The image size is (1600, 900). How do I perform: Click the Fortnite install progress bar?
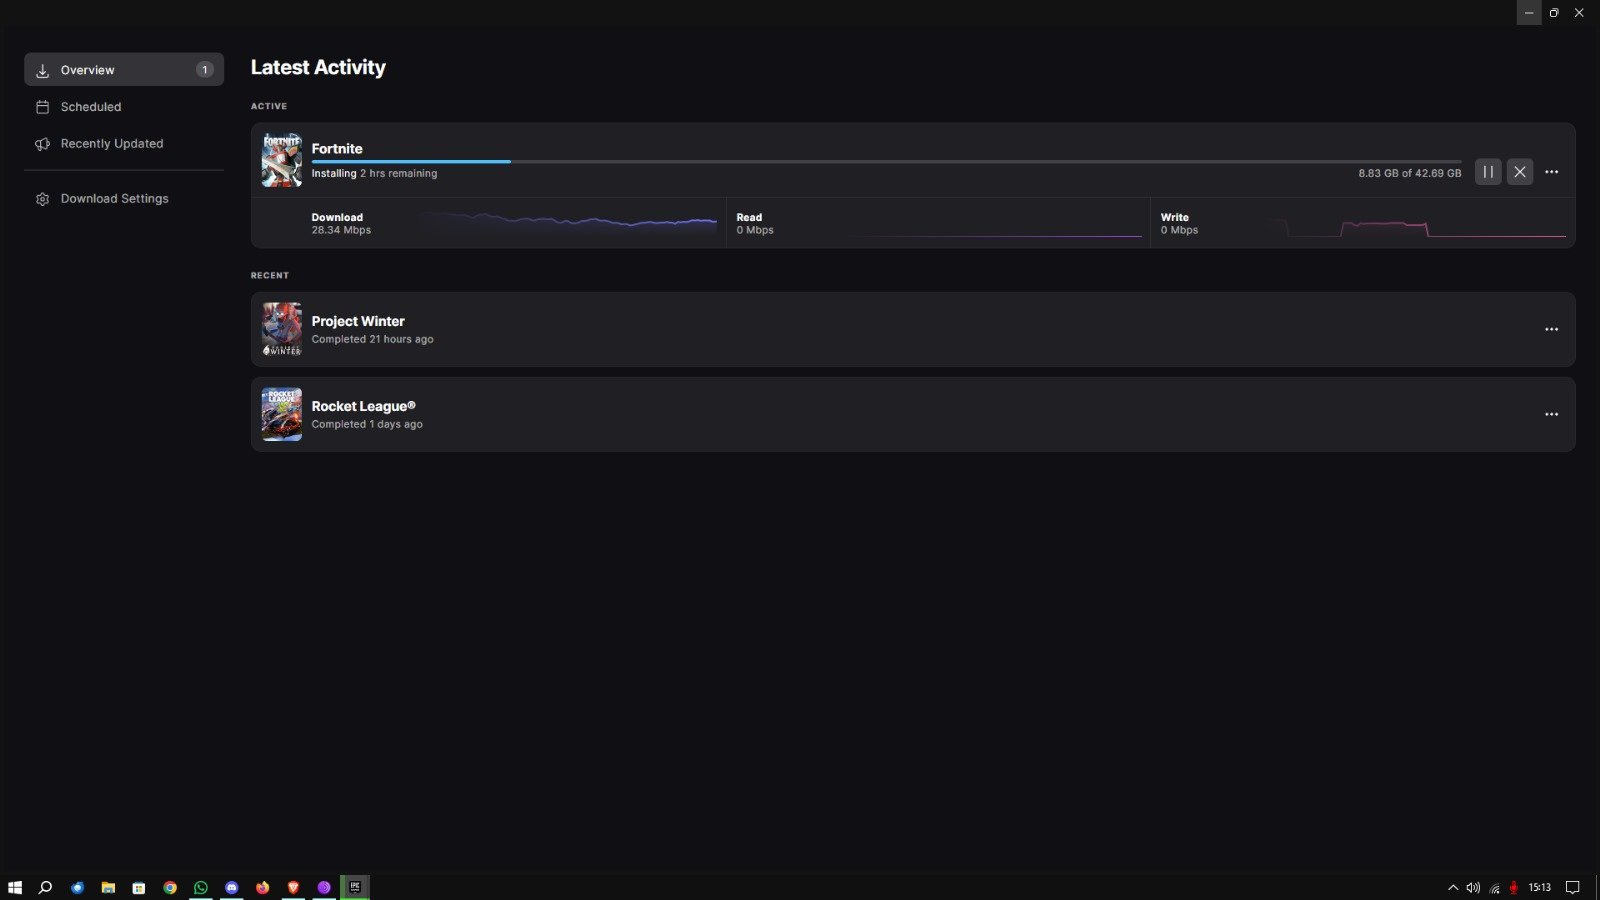click(885, 161)
